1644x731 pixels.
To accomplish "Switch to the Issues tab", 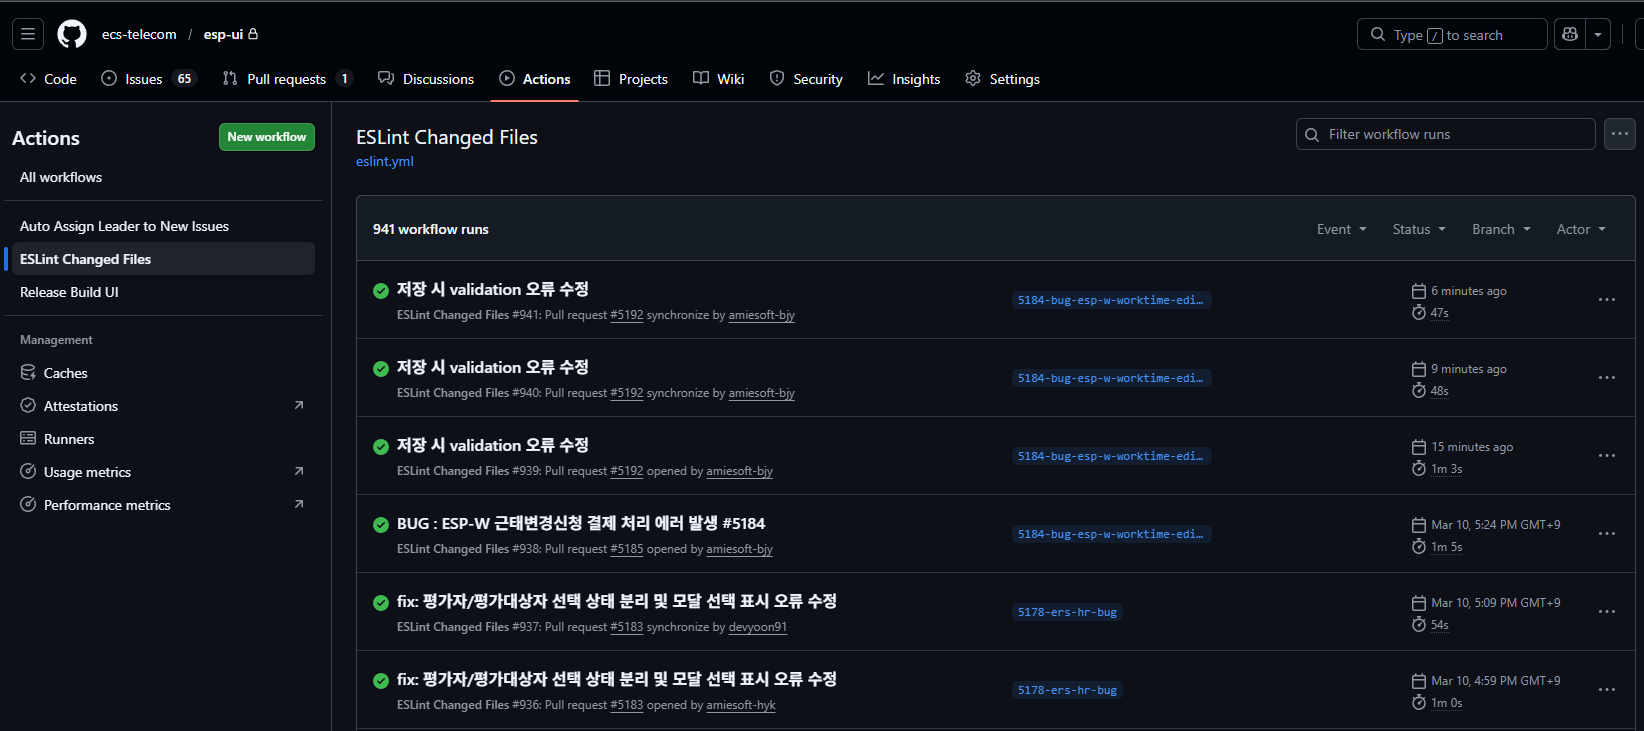I will [x=149, y=79].
